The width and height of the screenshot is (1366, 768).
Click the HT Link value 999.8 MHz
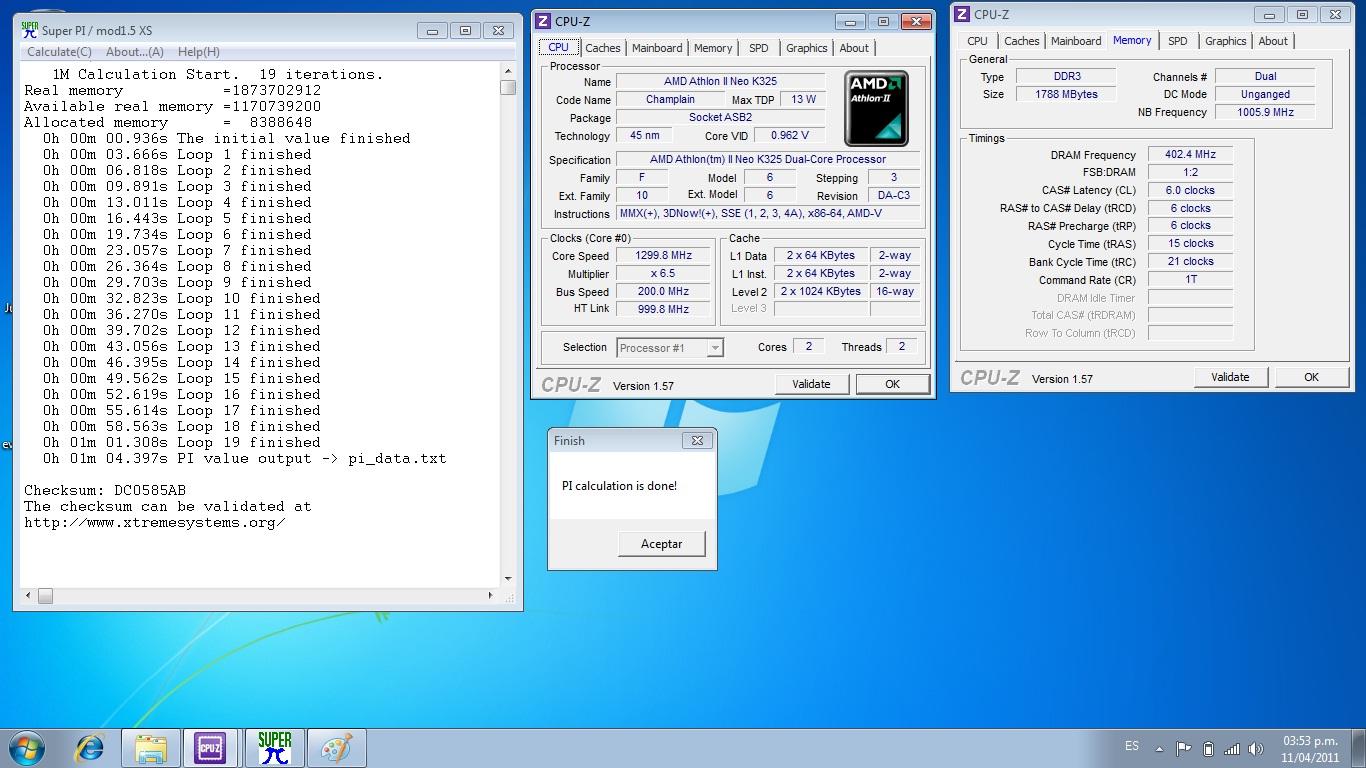(x=663, y=309)
